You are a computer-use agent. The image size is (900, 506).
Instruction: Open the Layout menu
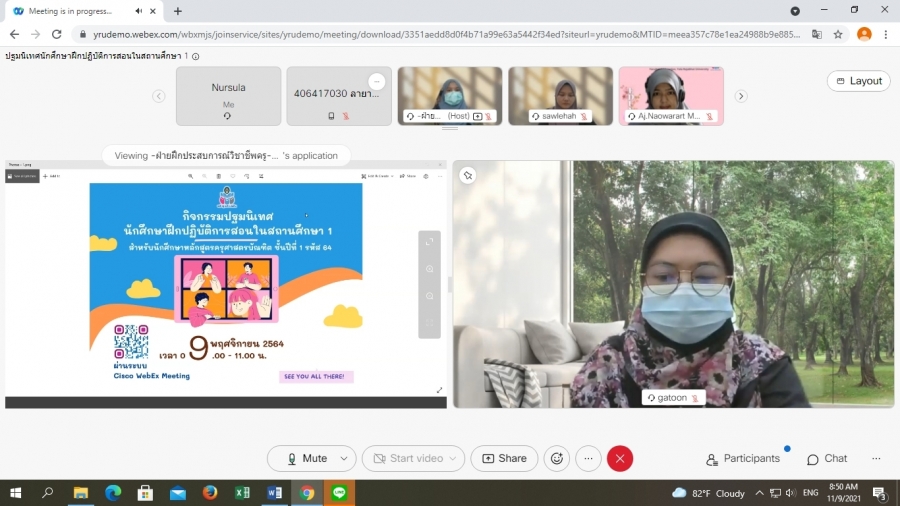point(858,81)
